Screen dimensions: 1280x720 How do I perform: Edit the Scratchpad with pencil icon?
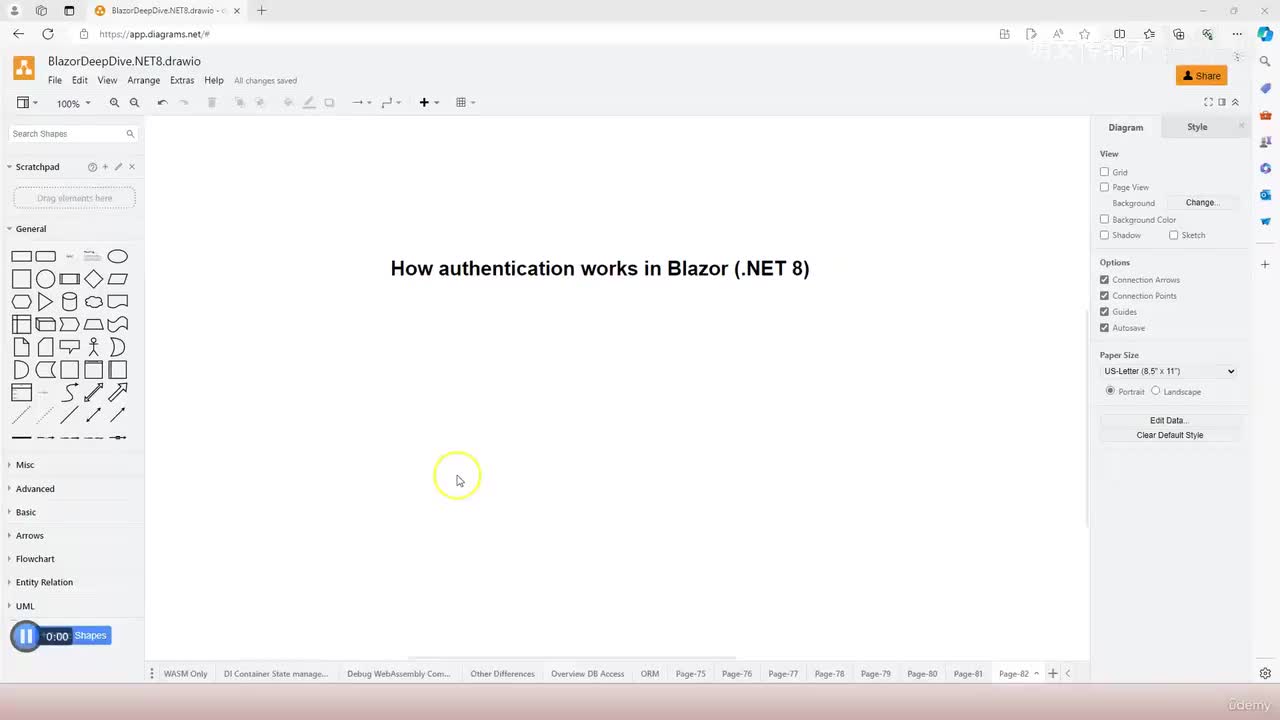coord(118,167)
